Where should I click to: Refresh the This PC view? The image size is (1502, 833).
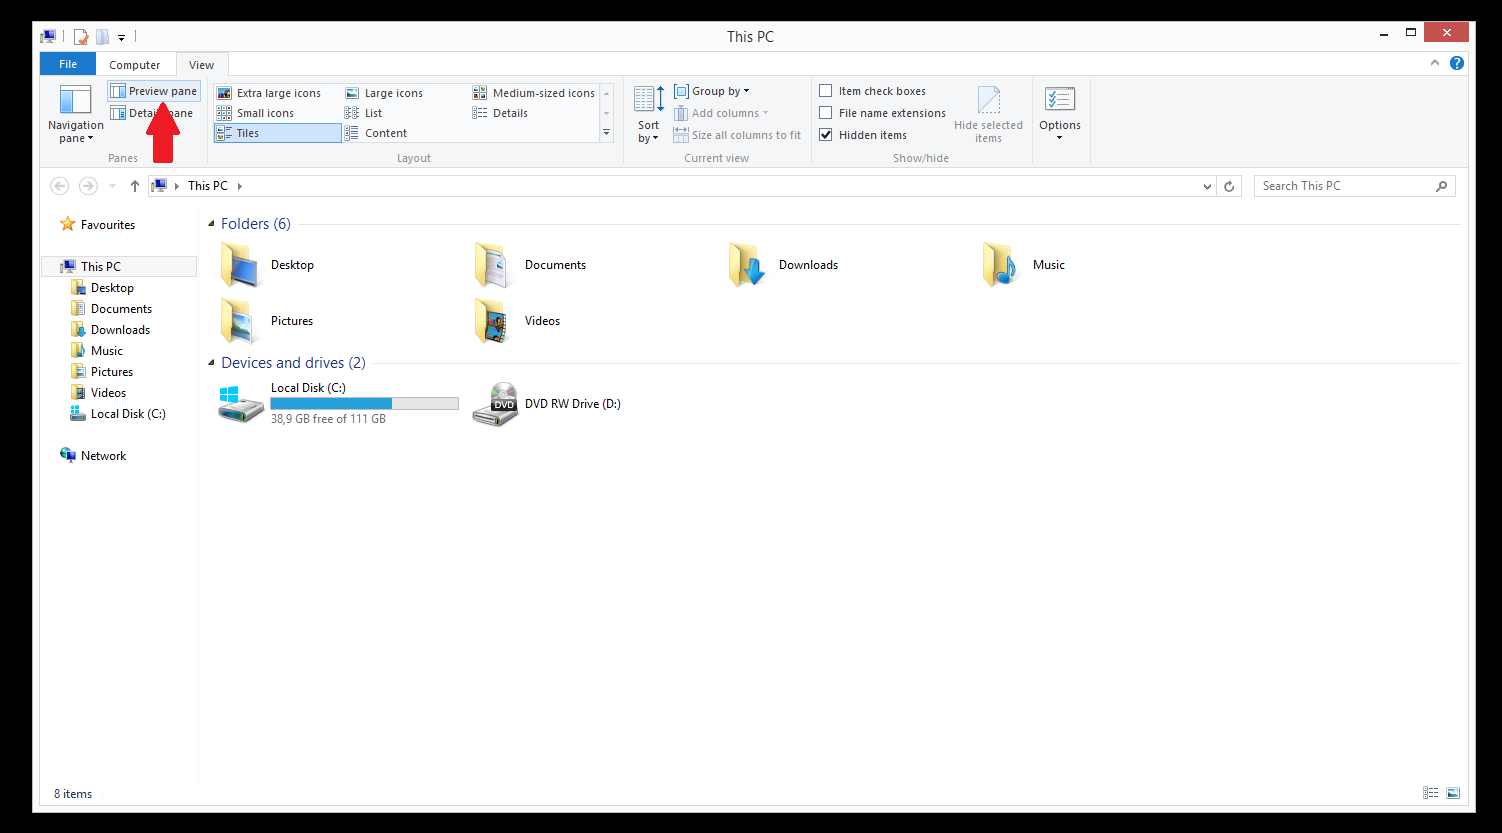(1229, 186)
